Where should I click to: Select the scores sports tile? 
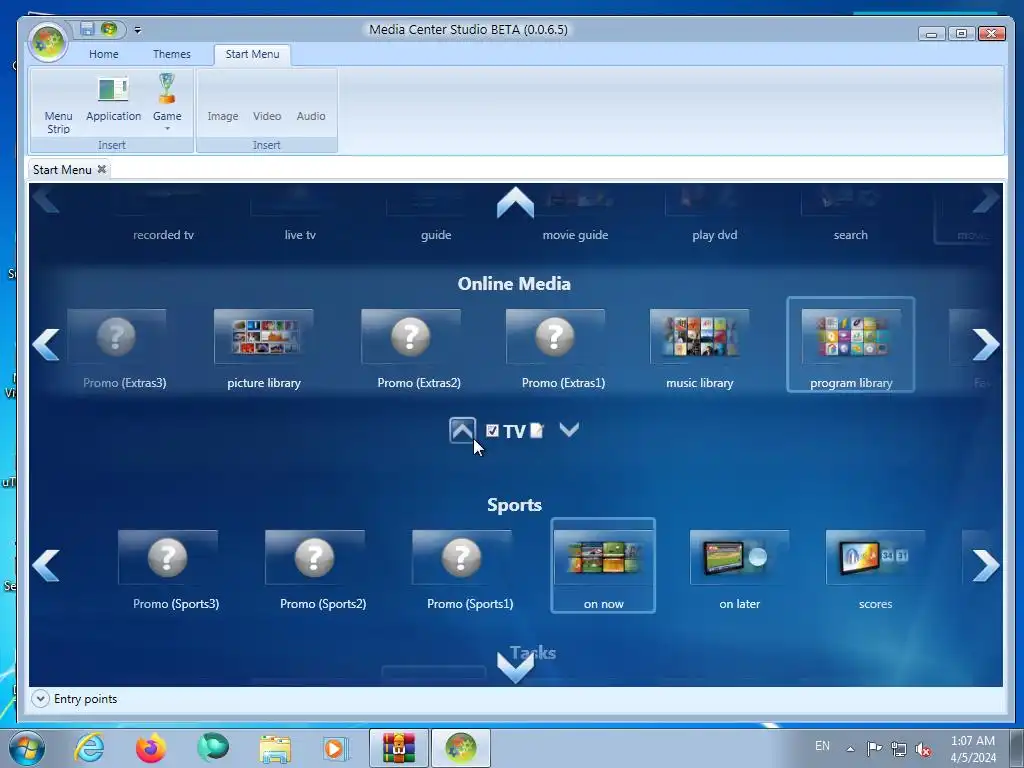click(876, 570)
